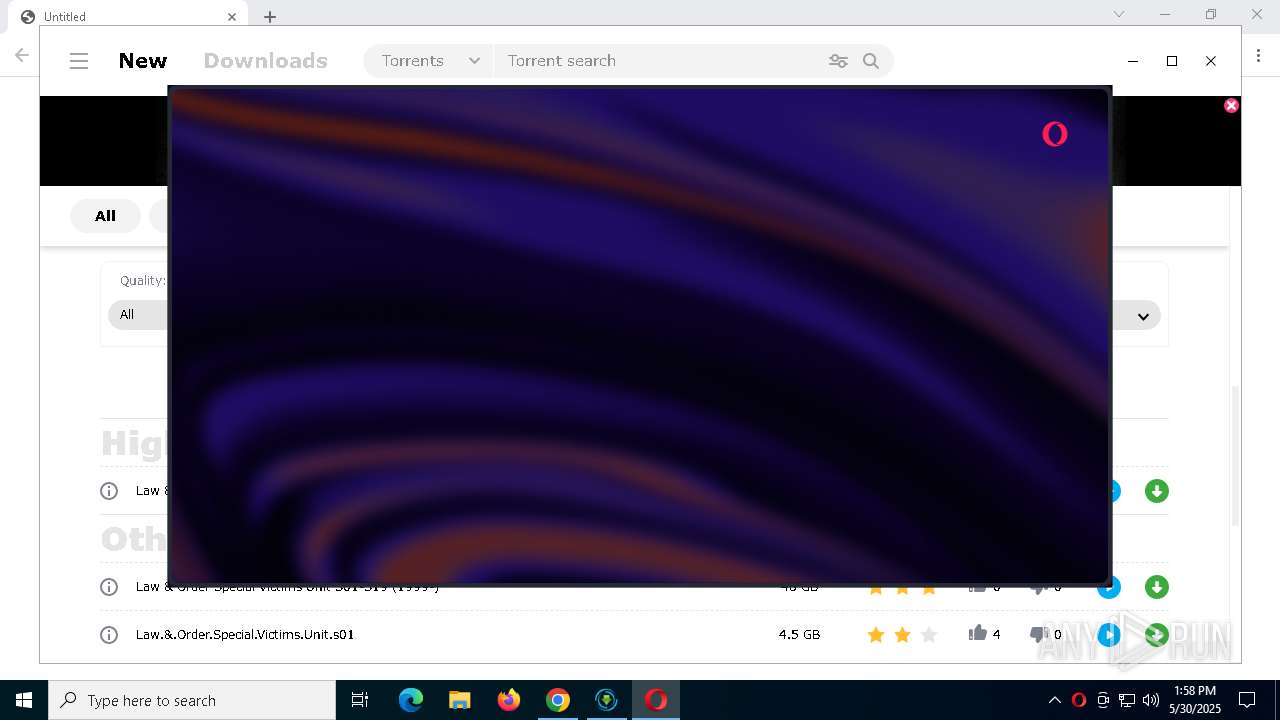
Task: Select the Untitled browser tab
Action: point(130,17)
